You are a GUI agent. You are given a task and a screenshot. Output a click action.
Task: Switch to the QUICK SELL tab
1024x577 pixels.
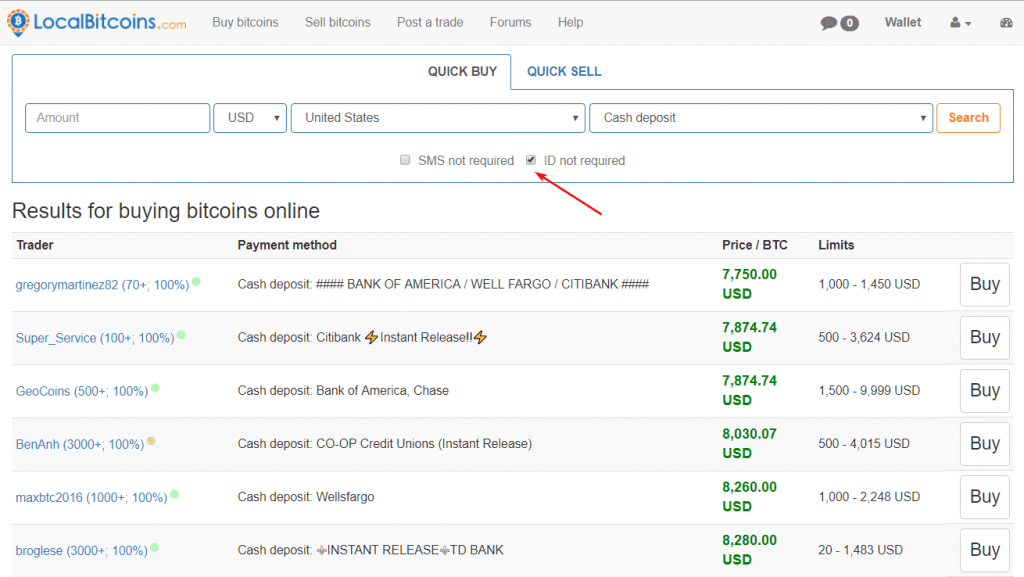(564, 71)
